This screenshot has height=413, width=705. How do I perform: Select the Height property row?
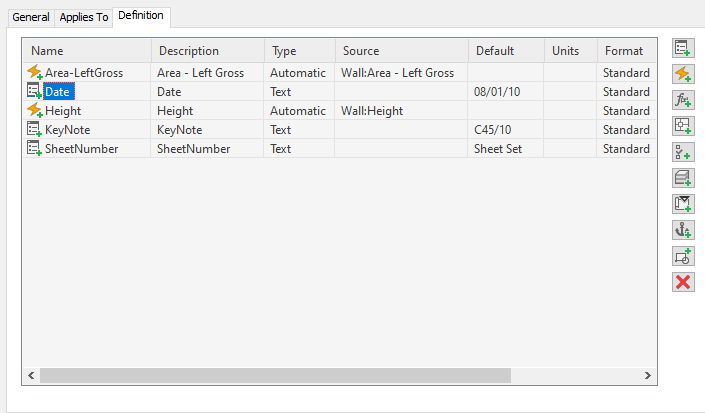point(63,111)
